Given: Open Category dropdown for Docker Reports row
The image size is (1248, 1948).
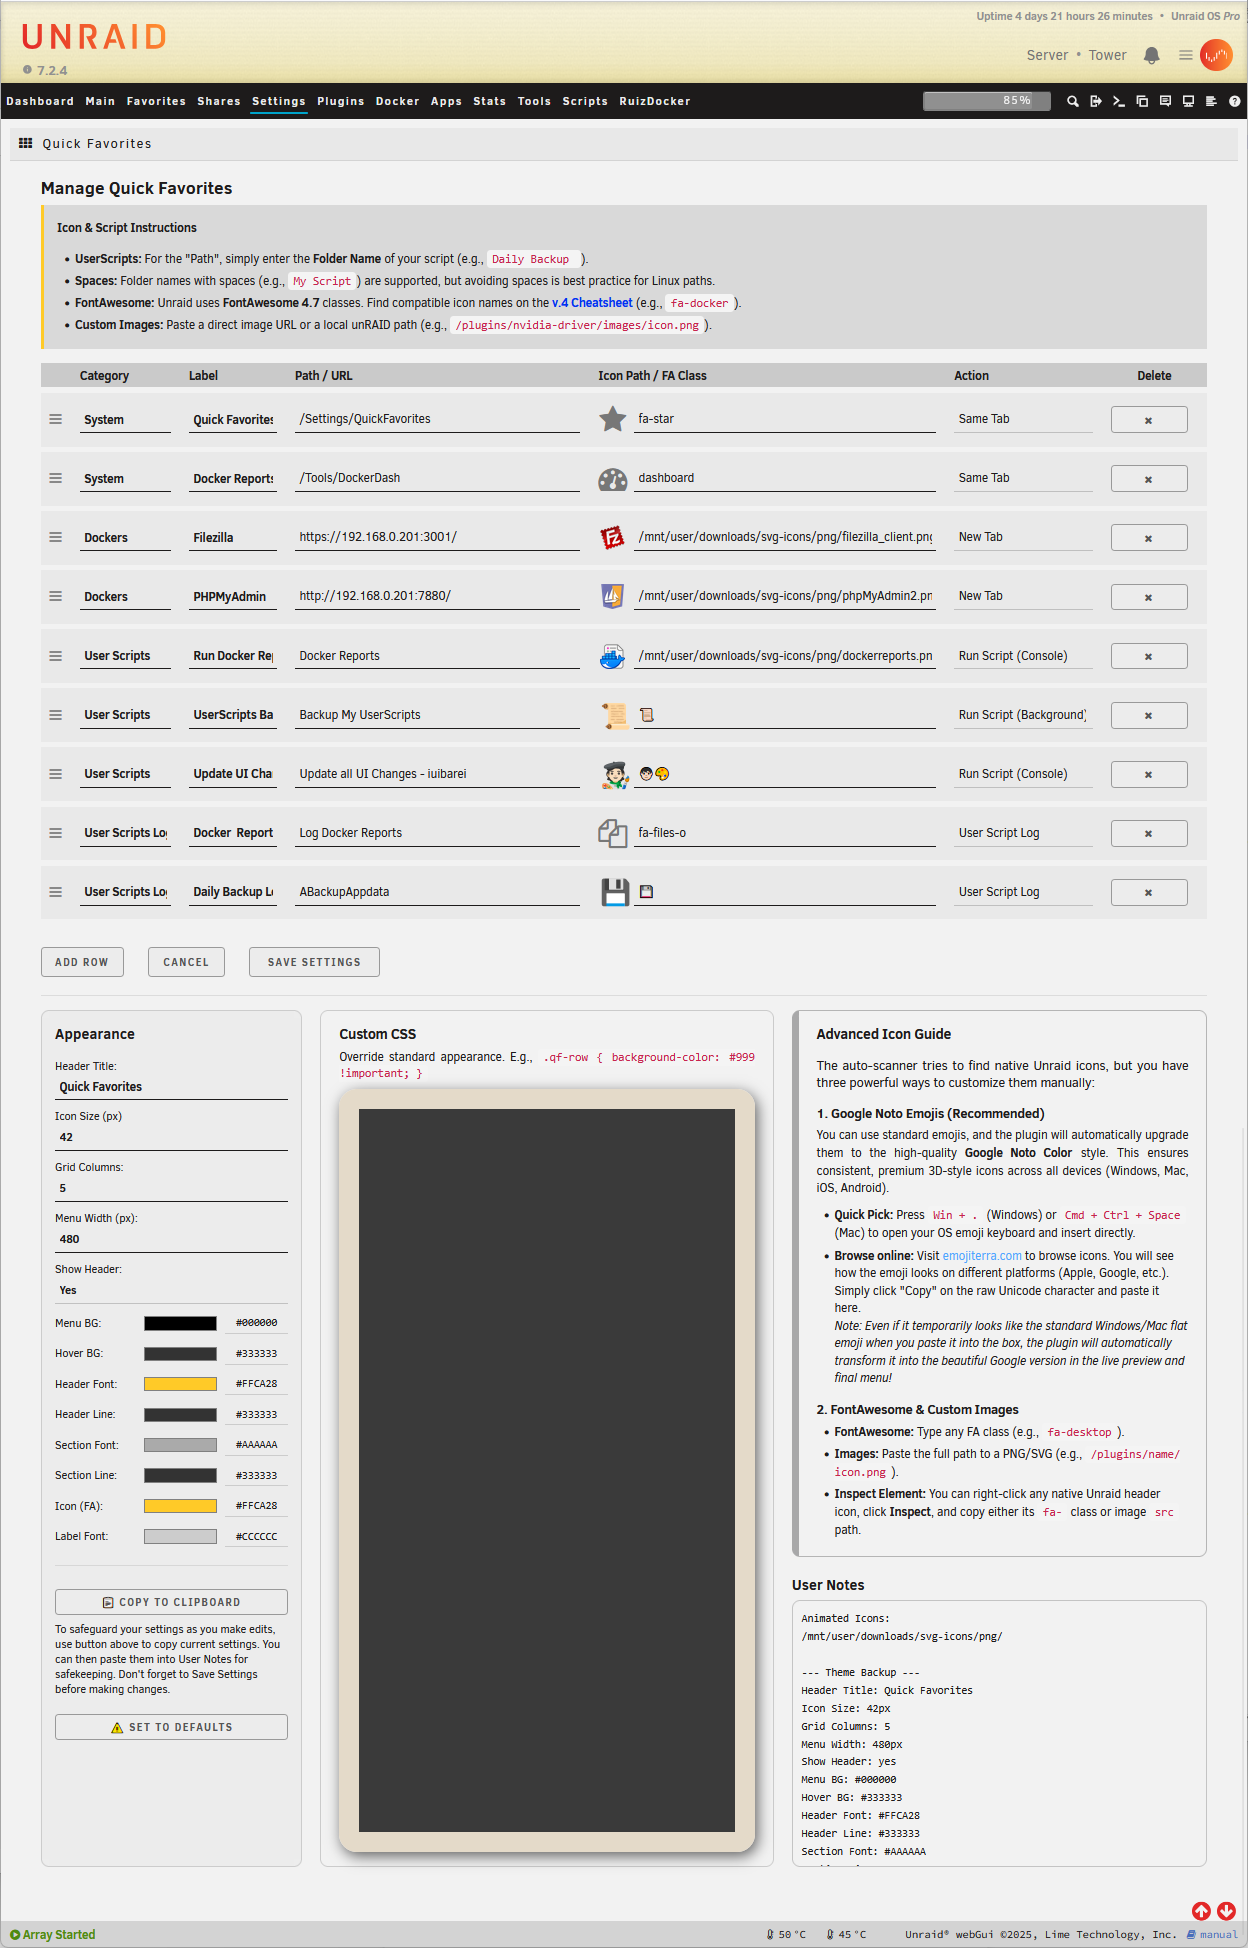Looking at the screenshot, I should coord(125,479).
